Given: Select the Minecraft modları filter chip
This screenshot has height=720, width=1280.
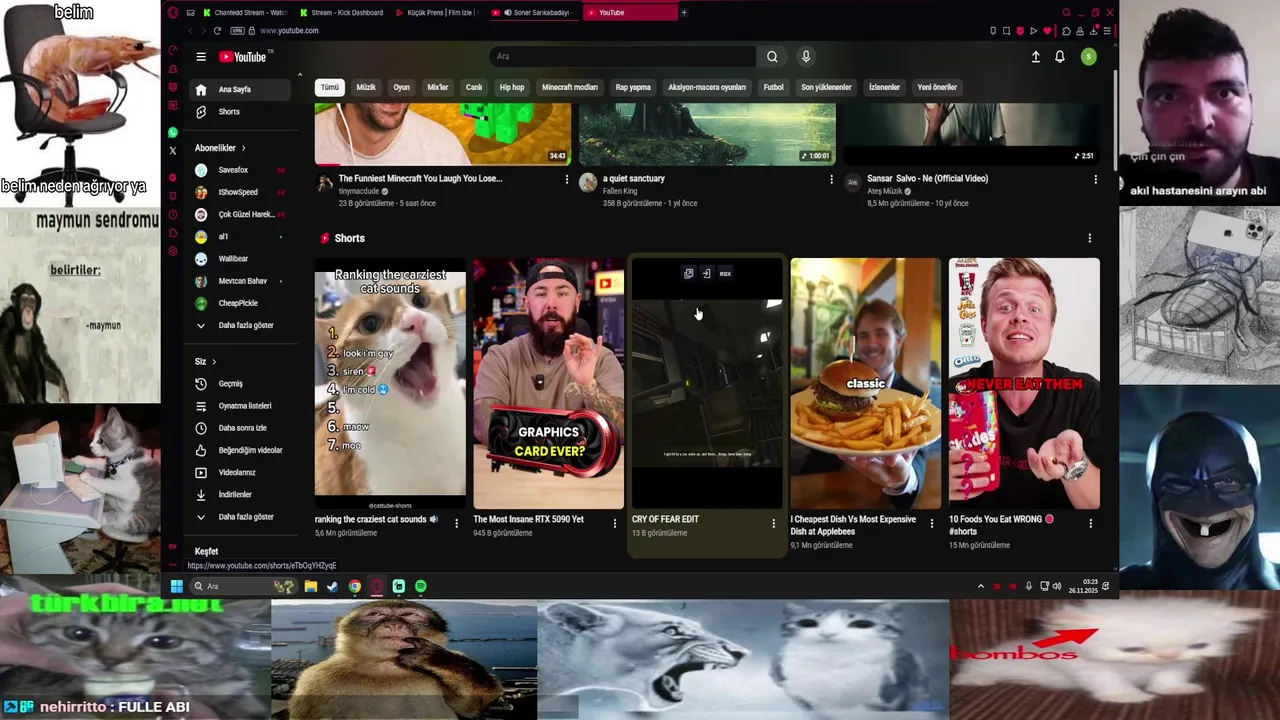Looking at the screenshot, I should click(570, 87).
